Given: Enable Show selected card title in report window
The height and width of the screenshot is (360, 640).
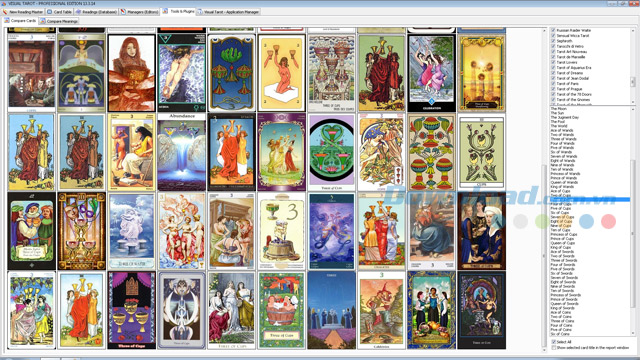Looking at the screenshot, I should [x=554, y=348].
